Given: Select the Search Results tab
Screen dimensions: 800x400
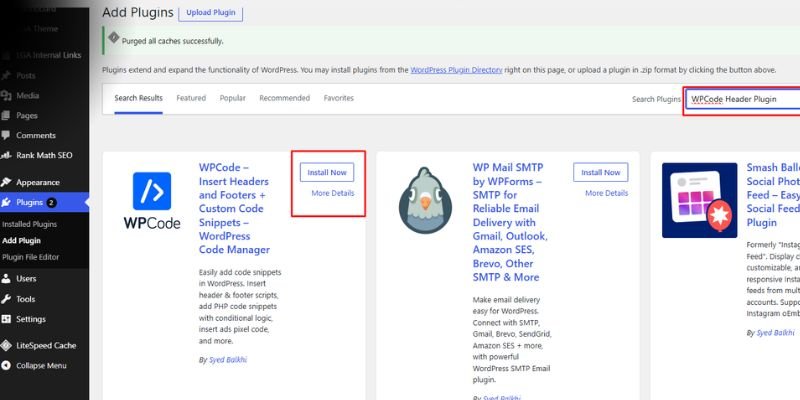Looking at the screenshot, I should (138, 98).
